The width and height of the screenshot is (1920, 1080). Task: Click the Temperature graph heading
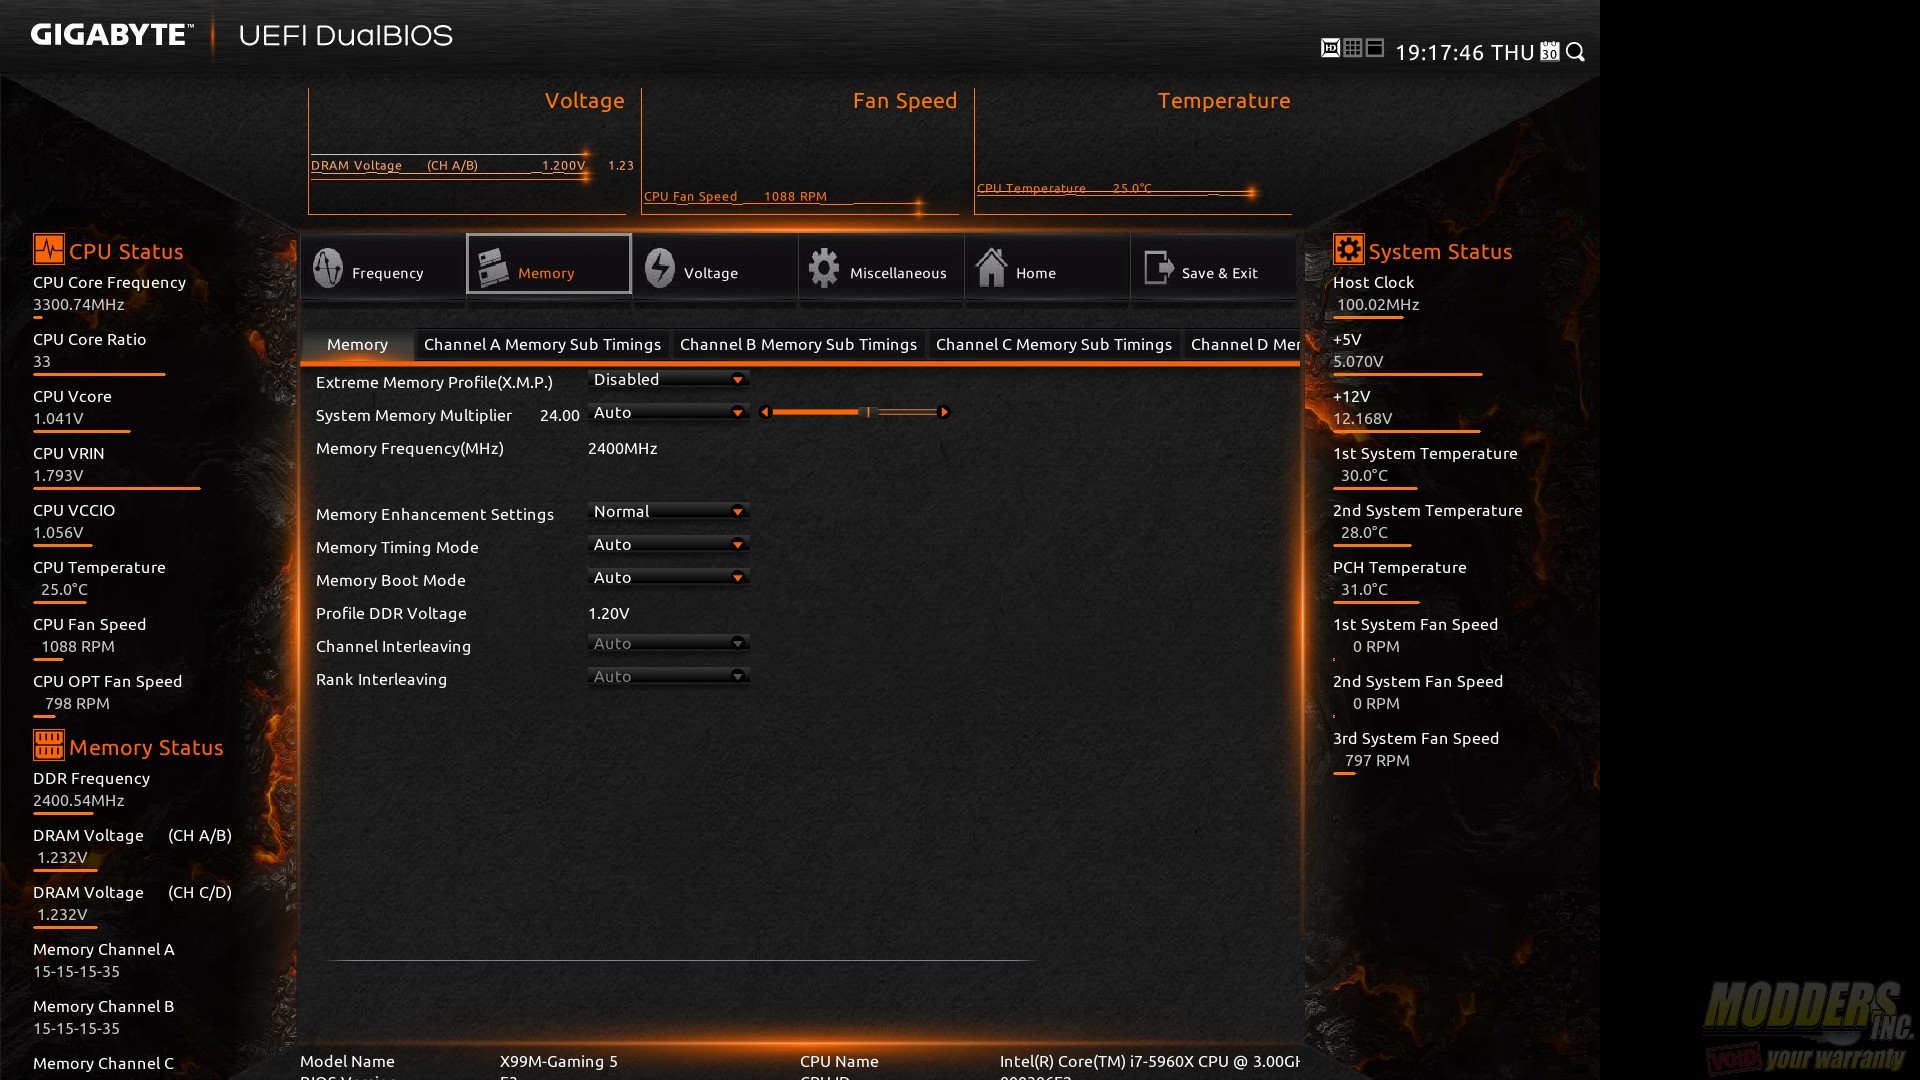1224,100
